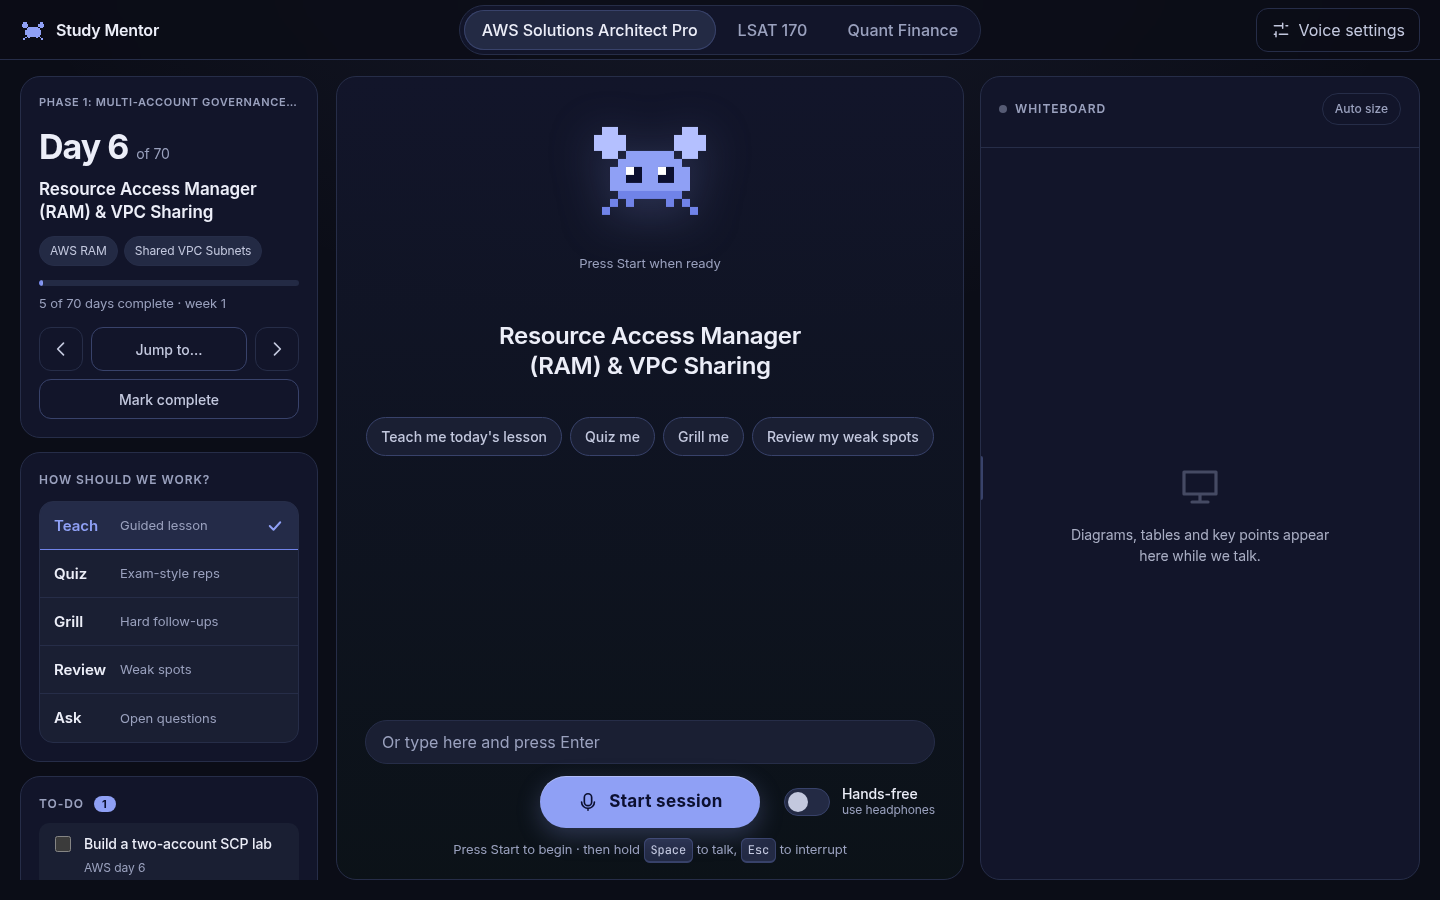Switch to AWS Solutions Architect Pro tab
Image resolution: width=1440 pixels, height=900 pixels.
pos(590,30)
